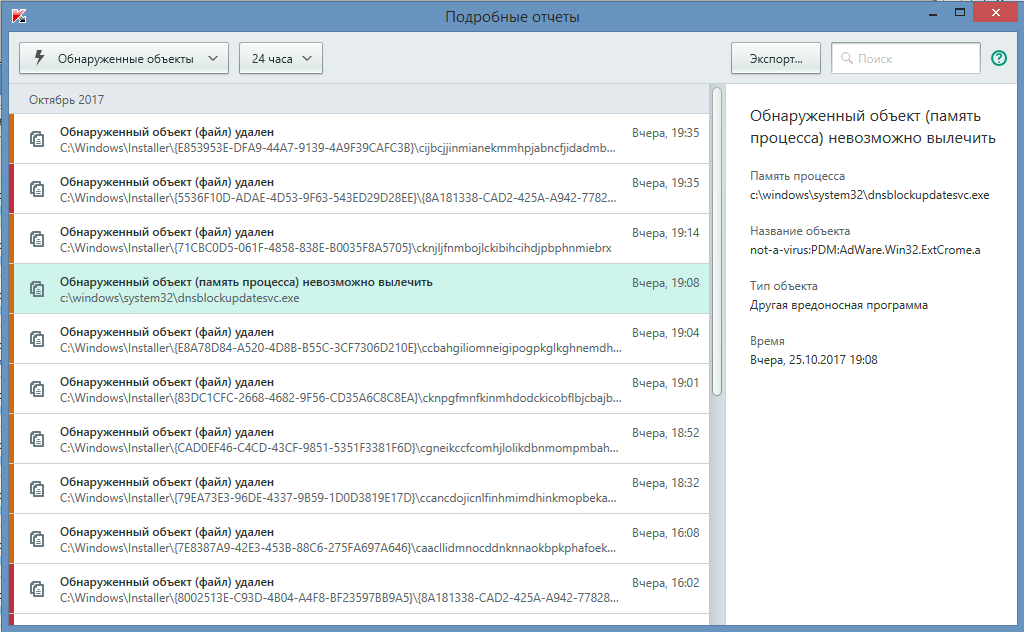Select the 18:32 deleted file entry
The image size is (1024, 632).
pyautogui.click(x=340, y=490)
